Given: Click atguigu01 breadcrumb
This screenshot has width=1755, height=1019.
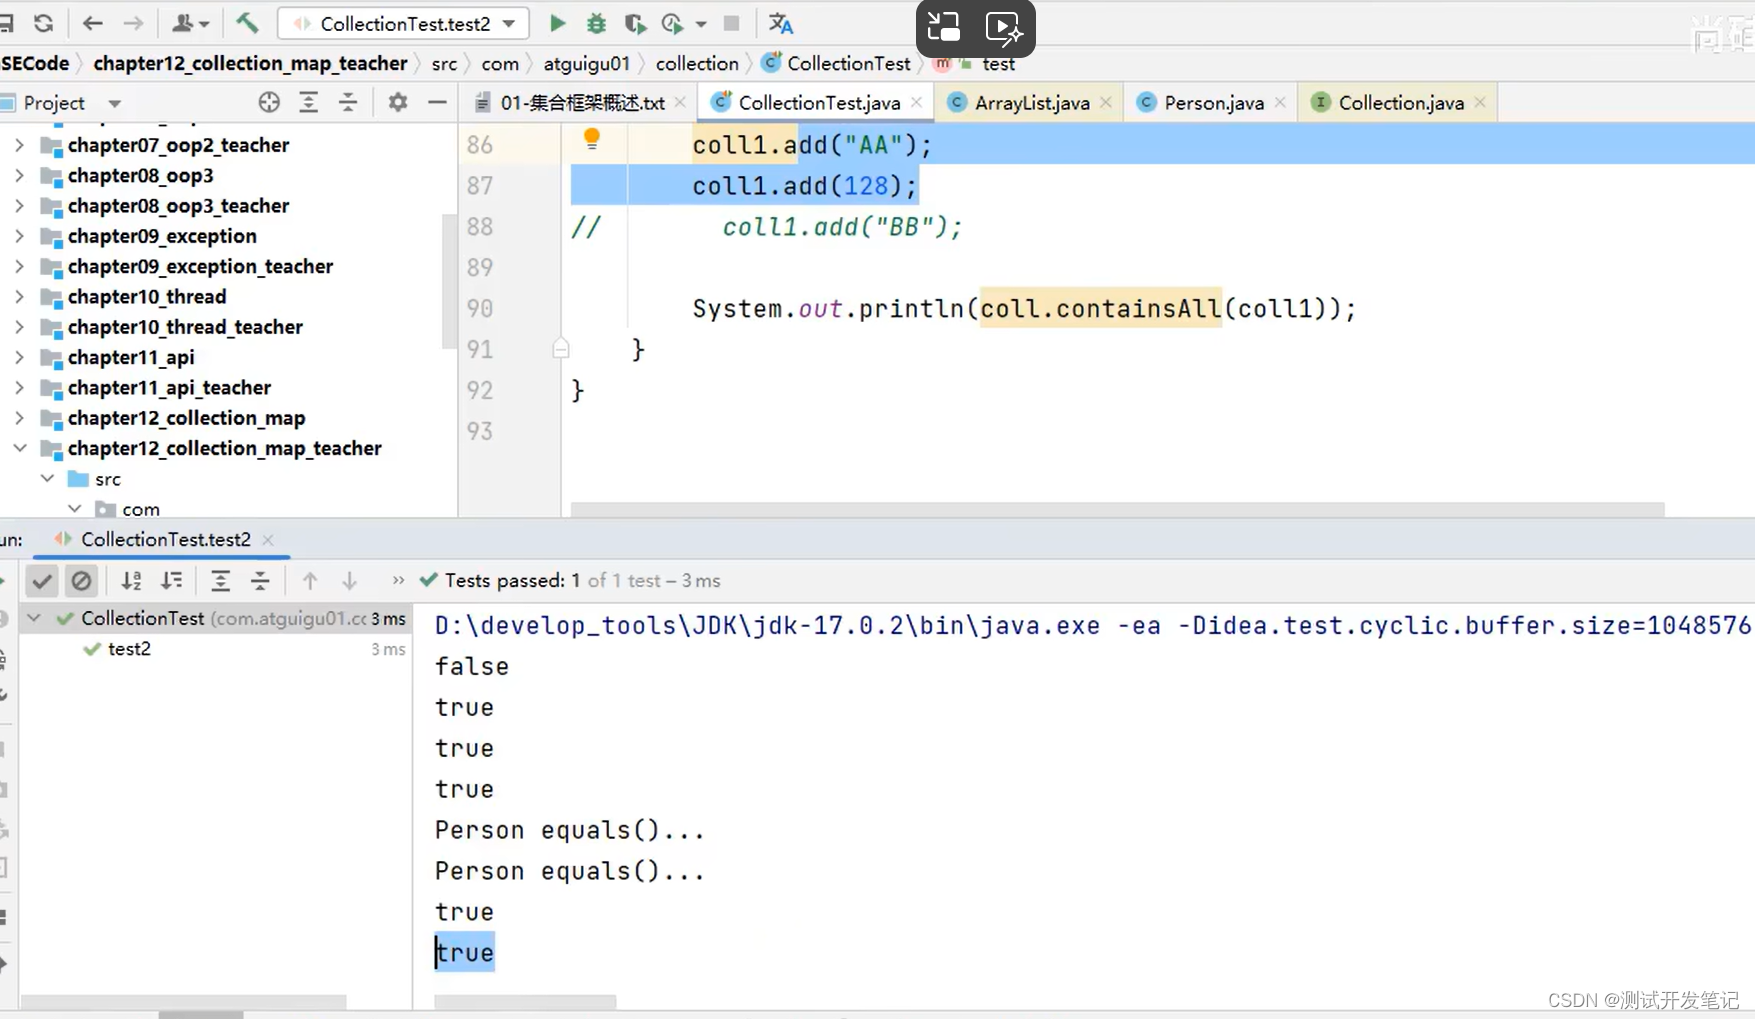Looking at the screenshot, I should [x=587, y=63].
